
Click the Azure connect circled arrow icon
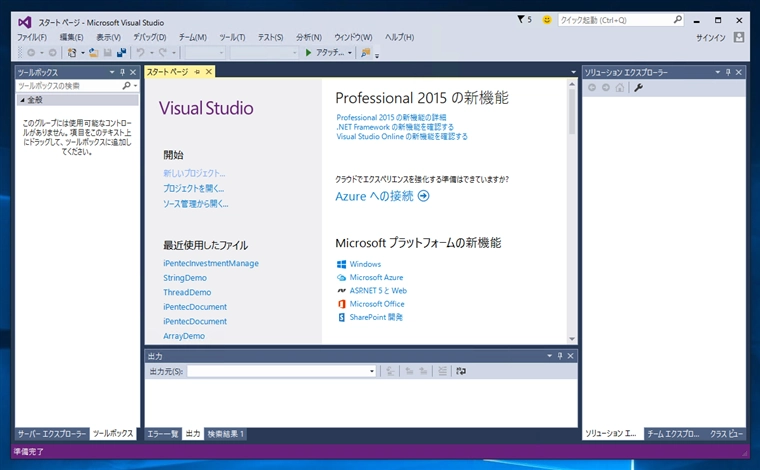424,196
